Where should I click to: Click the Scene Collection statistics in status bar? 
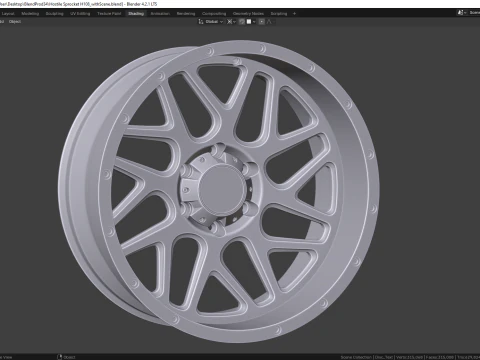[356, 357]
